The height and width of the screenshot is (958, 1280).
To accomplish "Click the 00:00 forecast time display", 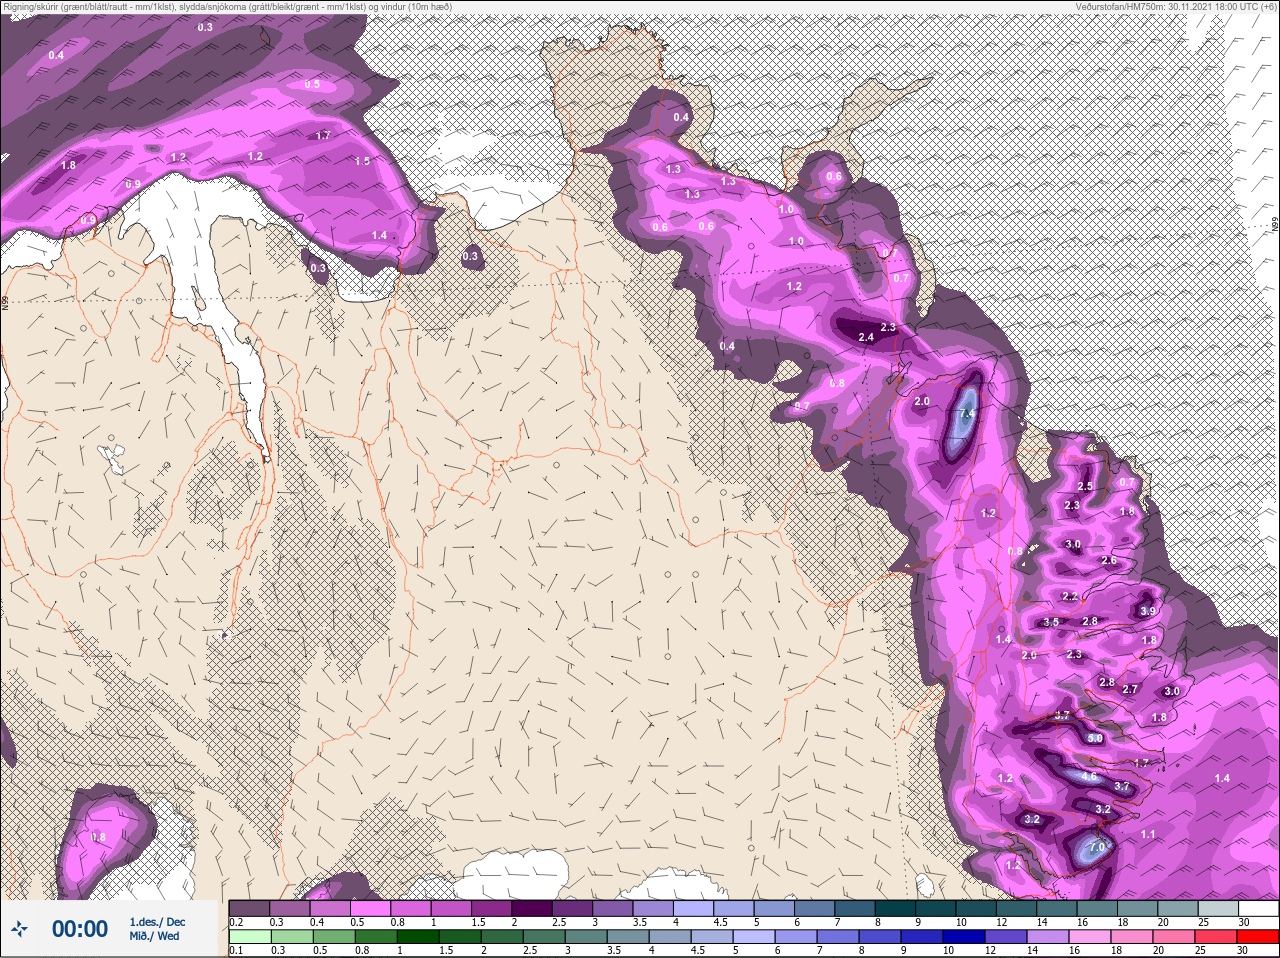I will [x=80, y=929].
